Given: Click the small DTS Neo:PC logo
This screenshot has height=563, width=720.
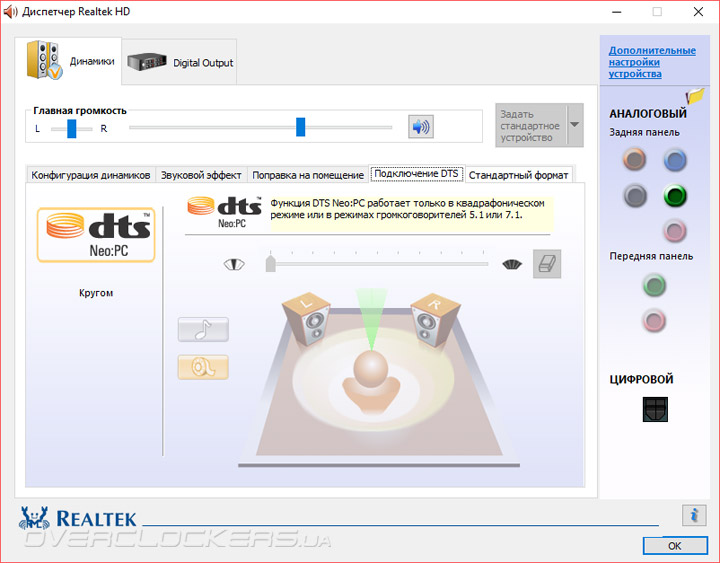Looking at the screenshot, I should pos(225,213).
